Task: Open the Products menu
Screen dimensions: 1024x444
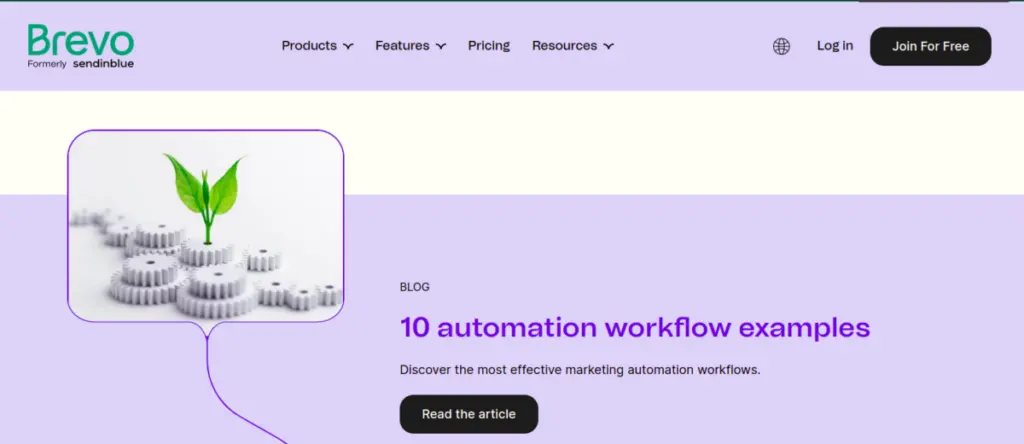Action: (x=308, y=45)
